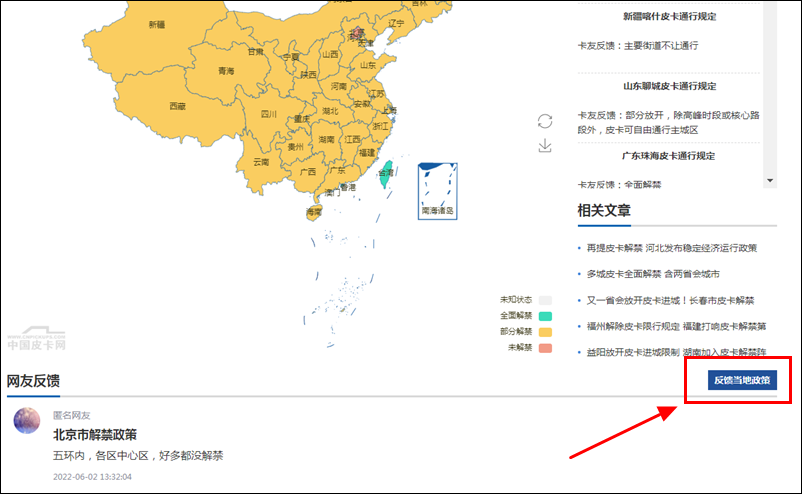Screen dimensions: 802x494
Task: Click the anonymous user avatar
Action: point(27,420)
